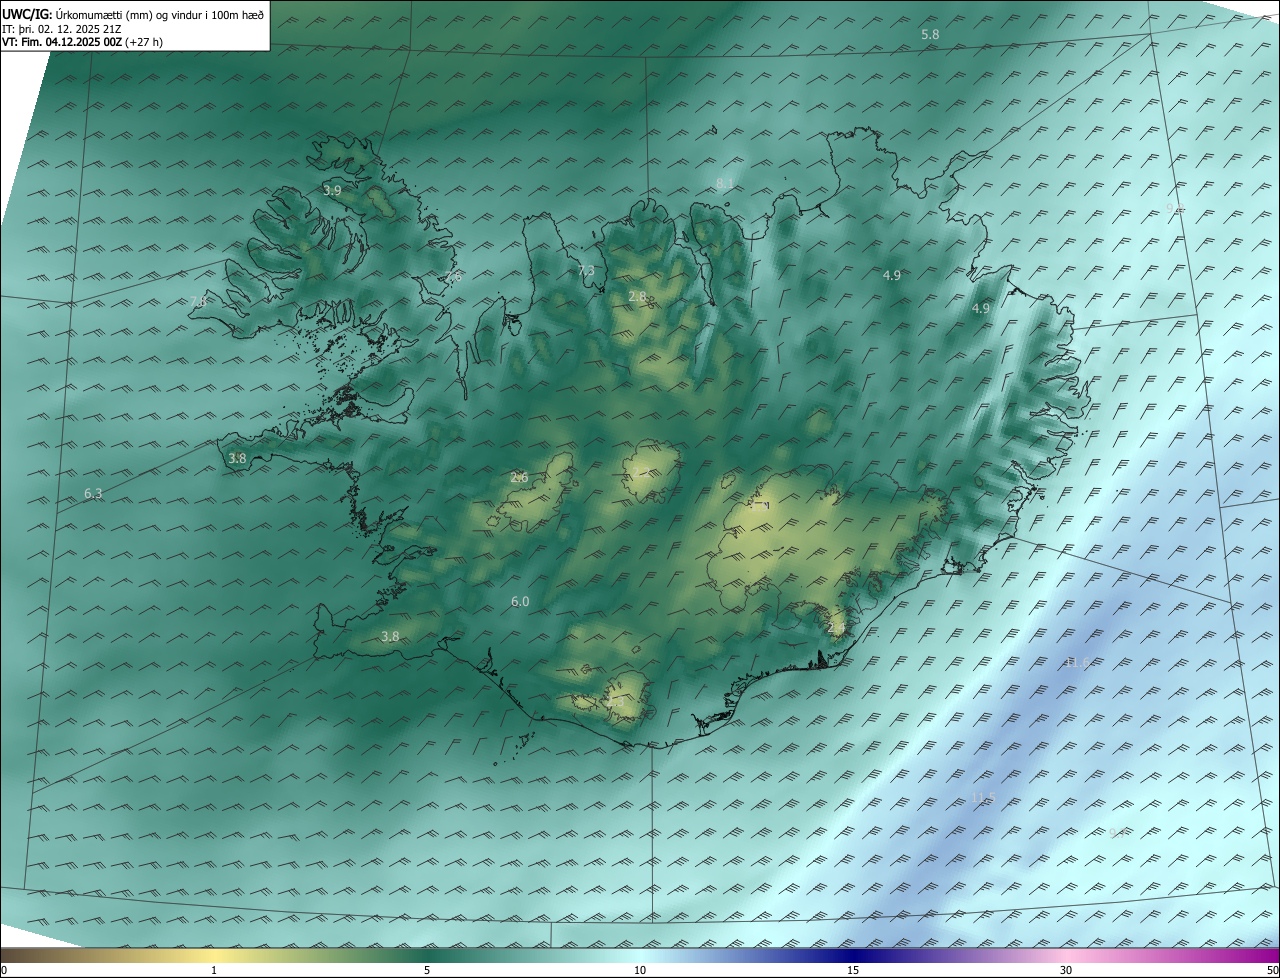Screen dimensions: 1280x978
Task: Click the 11.5 value over the ocean
Action: tap(983, 797)
